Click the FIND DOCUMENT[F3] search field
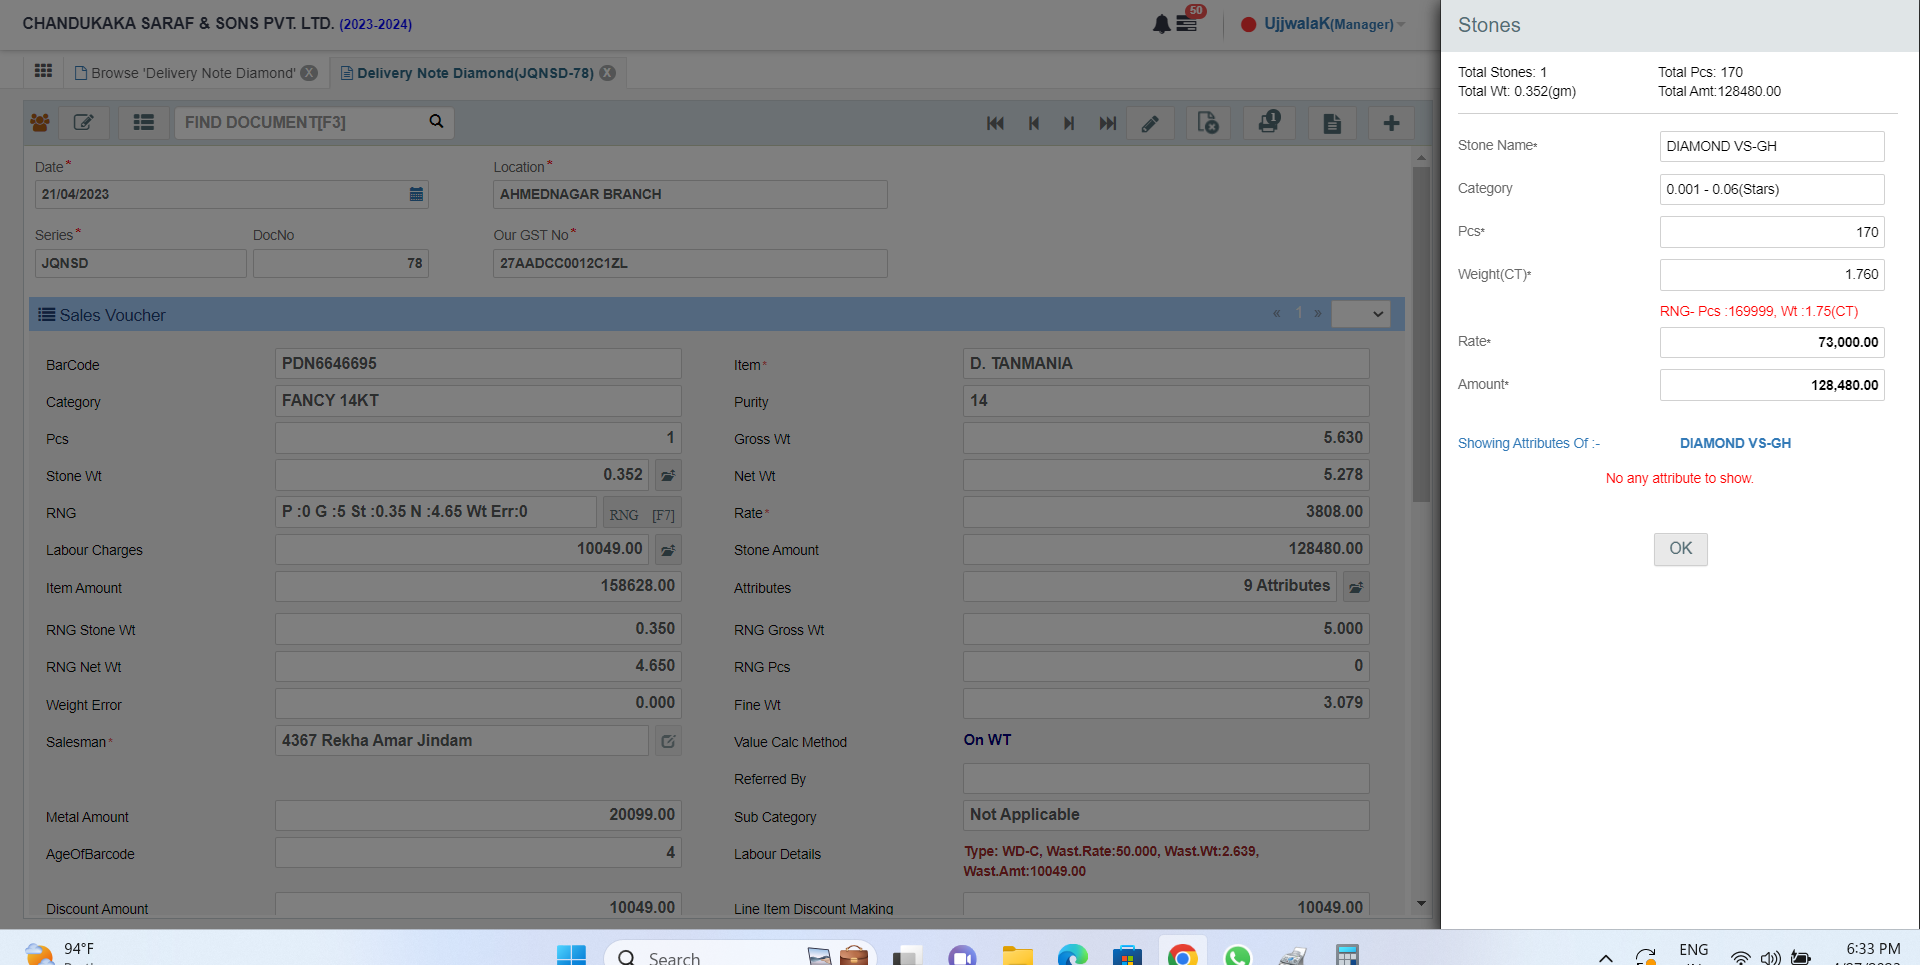This screenshot has height=965, width=1920. (300, 122)
